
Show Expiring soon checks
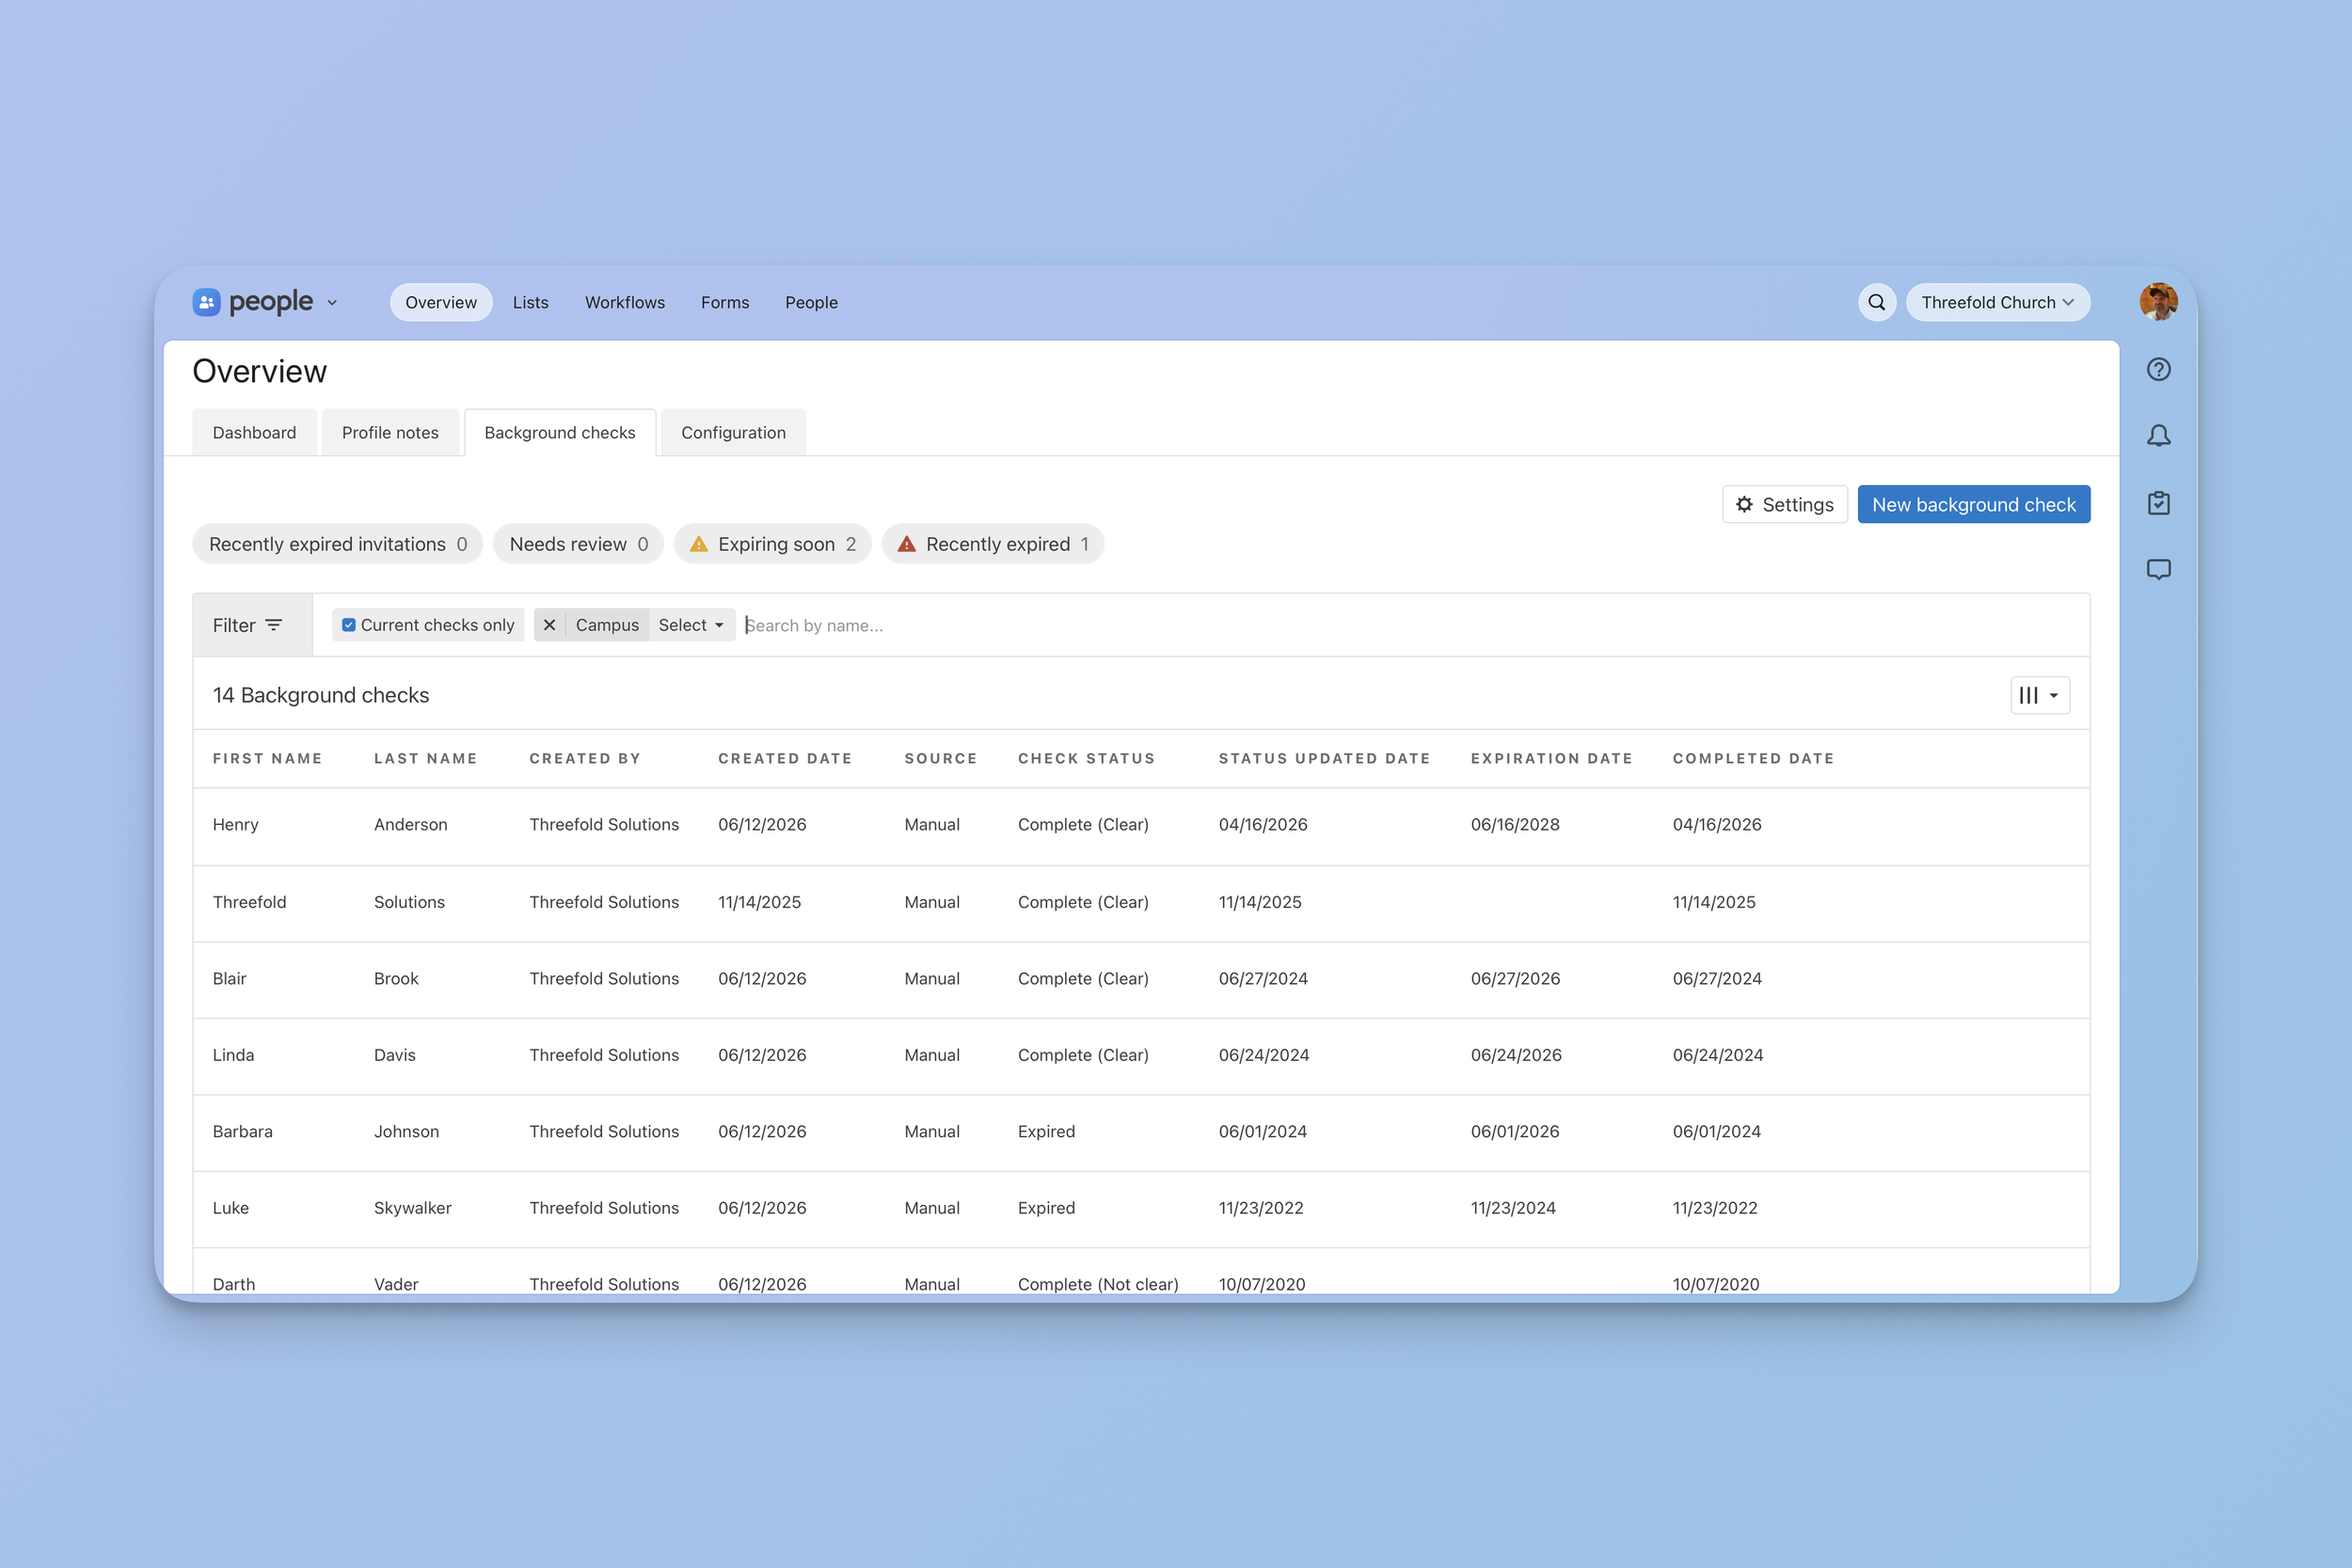tap(772, 544)
